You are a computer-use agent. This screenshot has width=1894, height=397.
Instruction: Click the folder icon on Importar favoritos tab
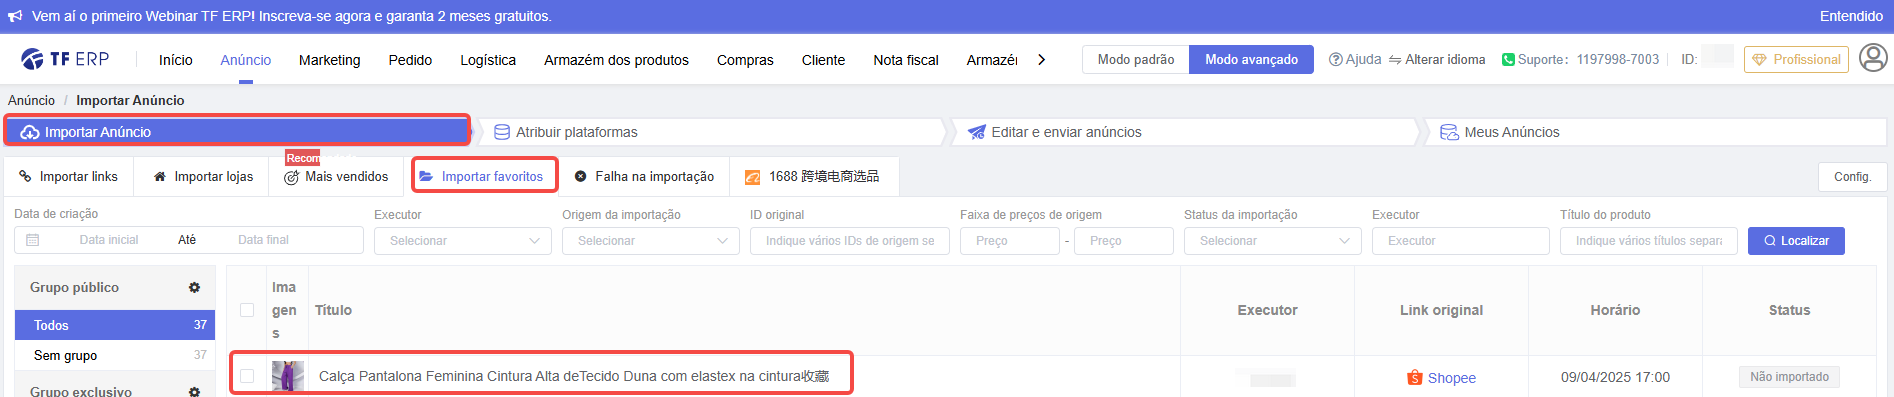pyautogui.click(x=426, y=177)
